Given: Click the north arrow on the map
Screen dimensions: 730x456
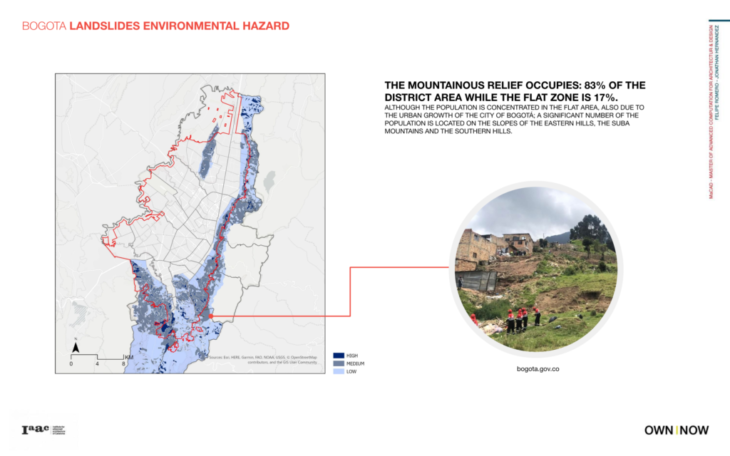Looking at the screenshot, I should pos(73,347).
